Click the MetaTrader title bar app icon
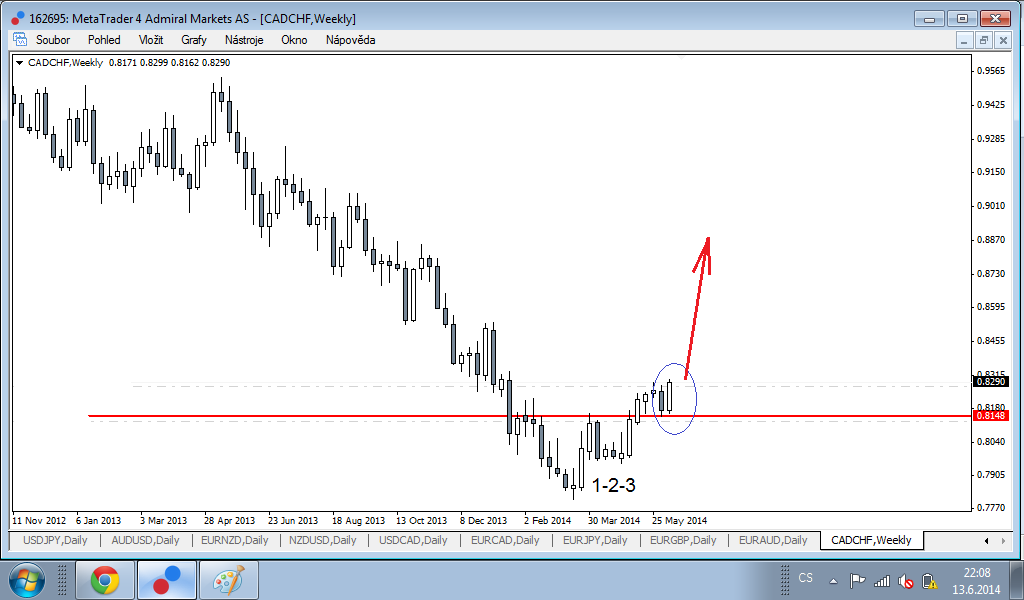The image size is (1024, 600). pyautogui.click(x=18, y=18)
